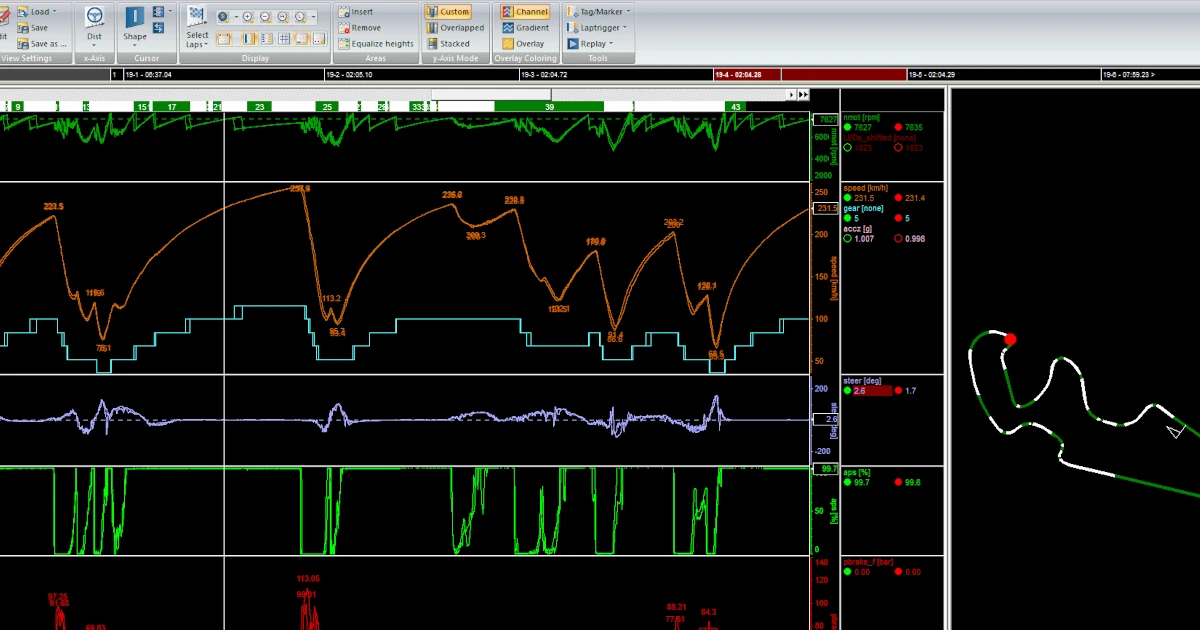Open the Tag/Marker dropdown
Image resolution: width=1200 pixels, height=630 pixels.
pyautogui.click(x=598, y=12)
